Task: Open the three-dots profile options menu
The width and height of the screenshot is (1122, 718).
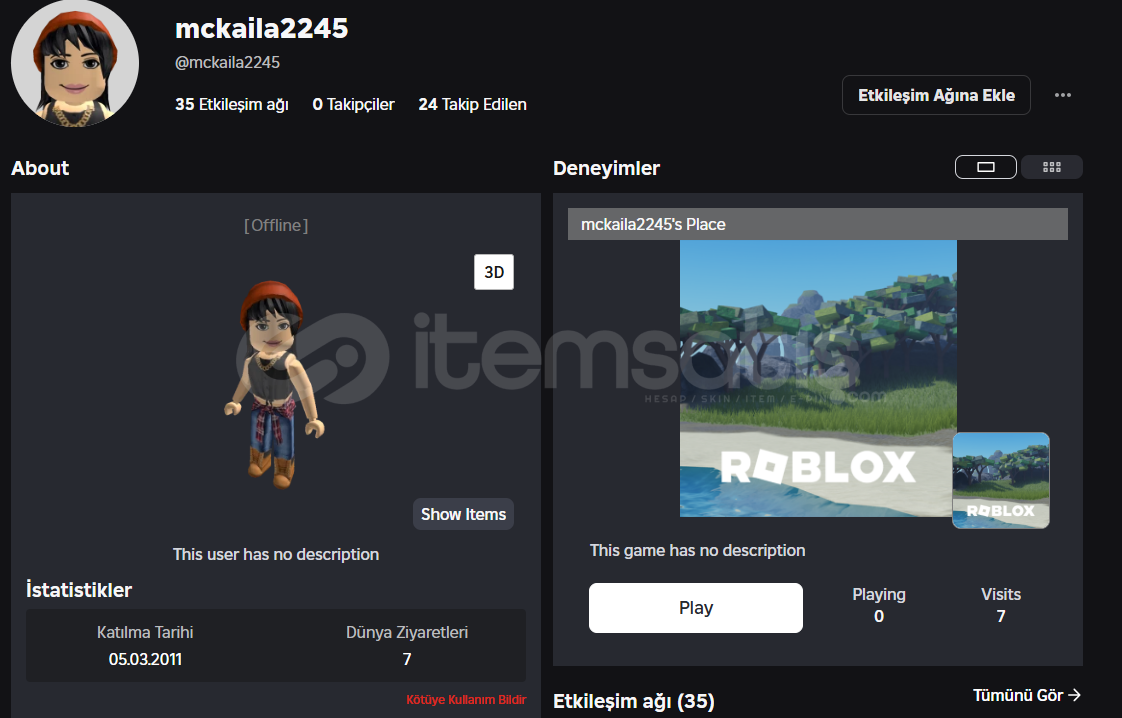Action: tap(1063, 95)
